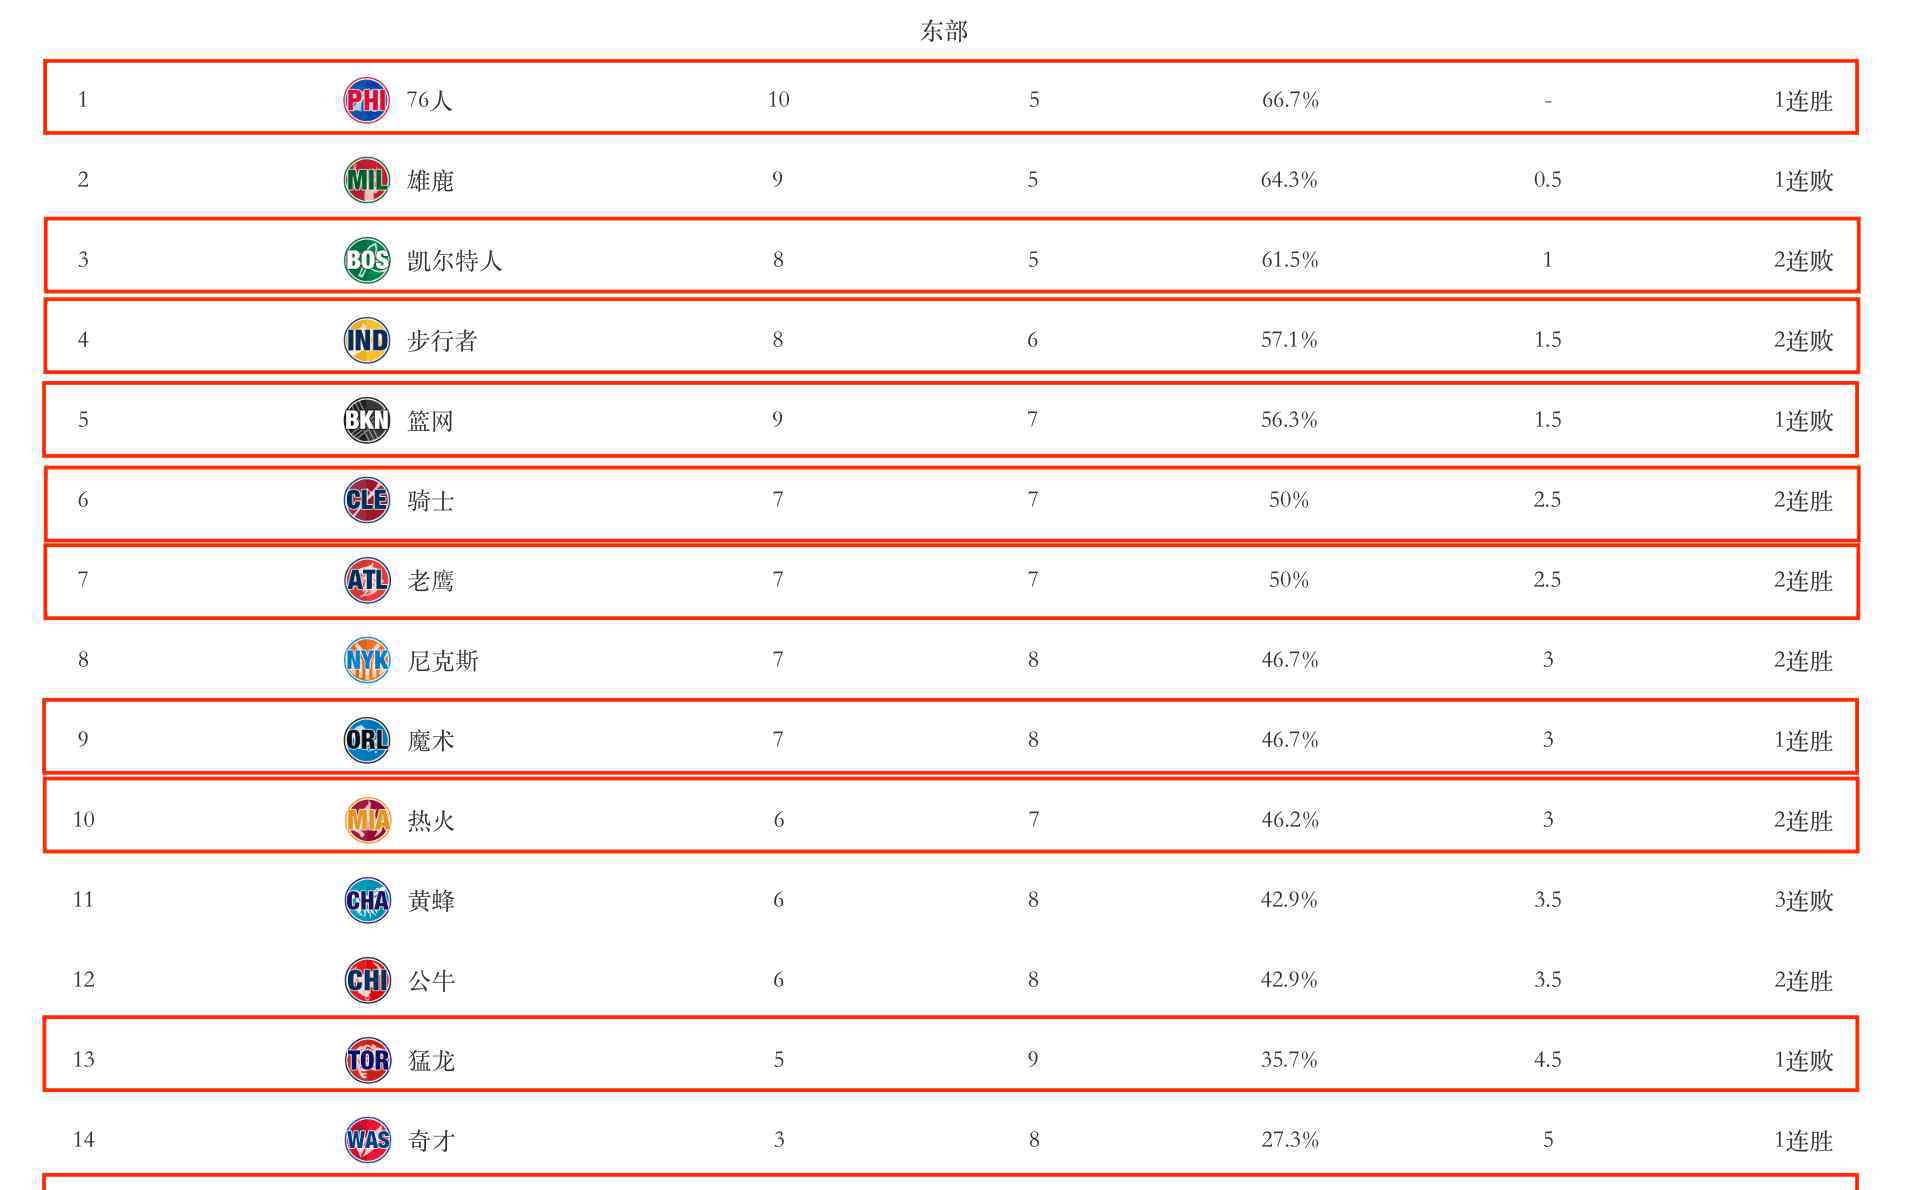This screenshot has height=1190, width=1919.
Task: Click the BOS 凯尔特人 team logo
Action: (x=366, y=260)
